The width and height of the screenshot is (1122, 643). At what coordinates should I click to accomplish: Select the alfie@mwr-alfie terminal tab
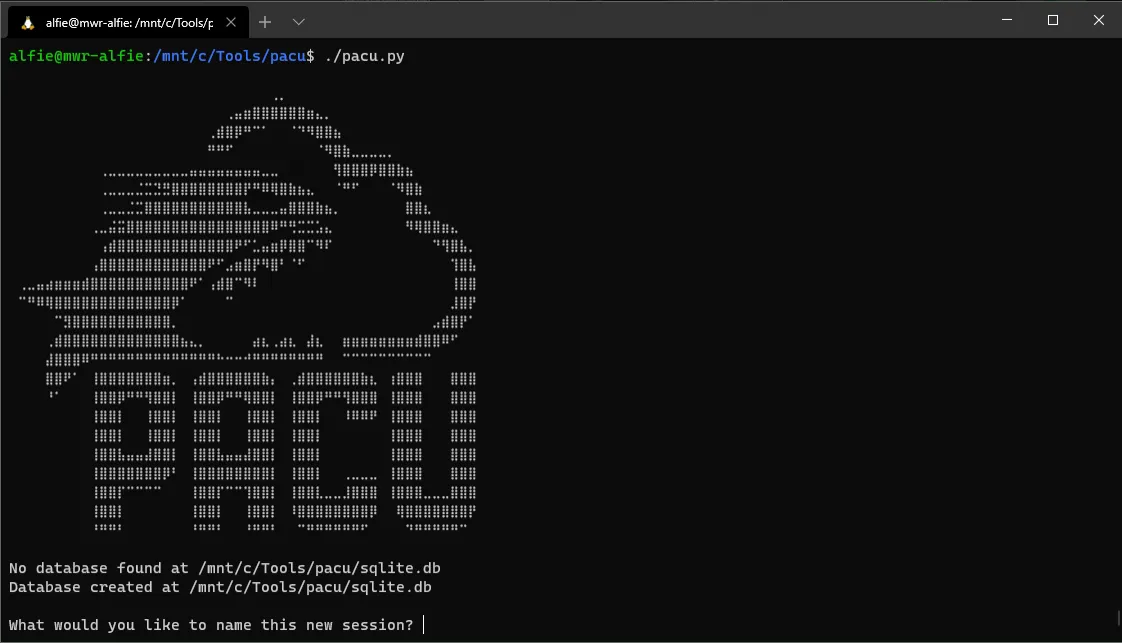129,22
